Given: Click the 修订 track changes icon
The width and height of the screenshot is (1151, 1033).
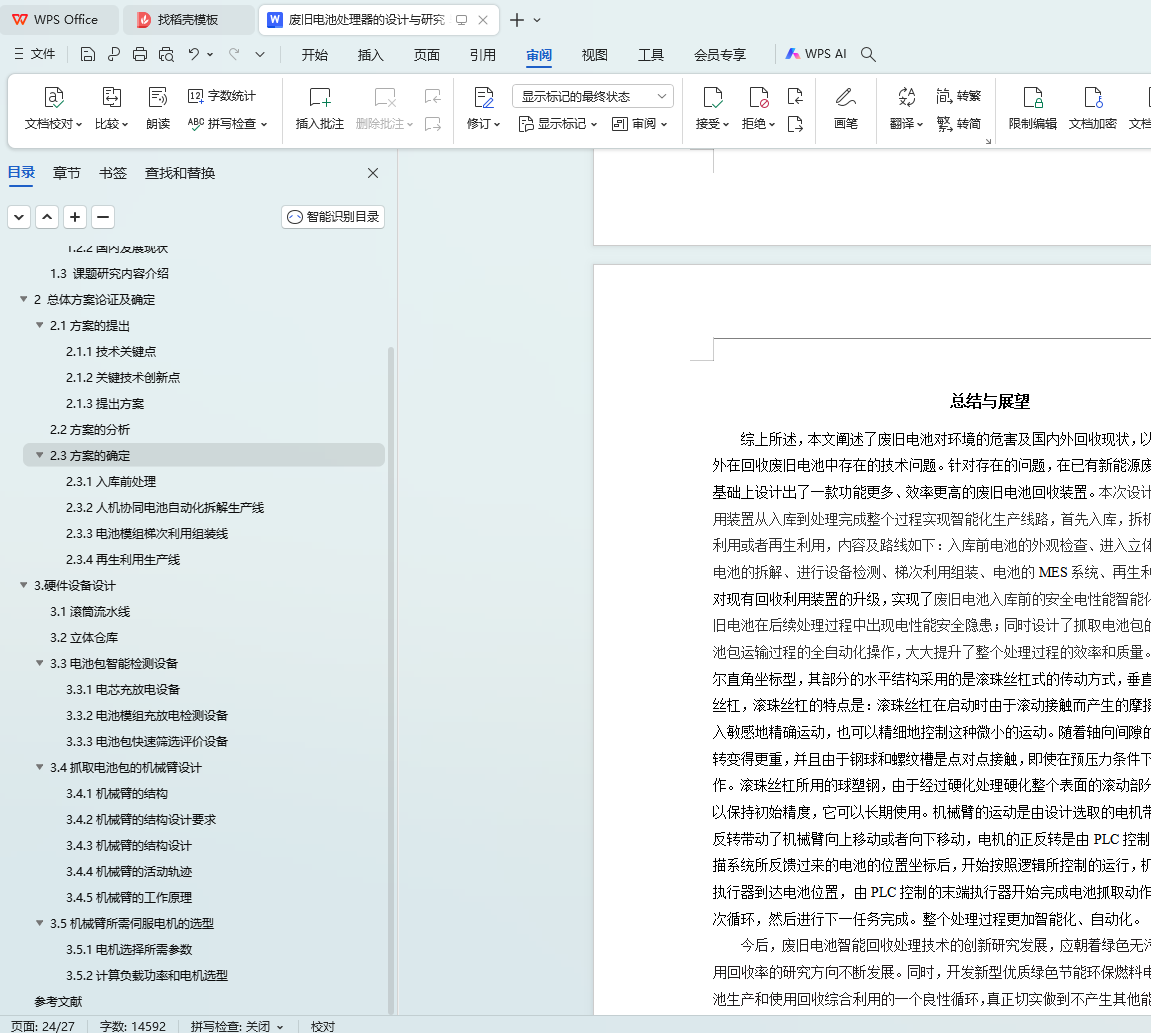Looking at the screenshot, I should tap(483, 108).
